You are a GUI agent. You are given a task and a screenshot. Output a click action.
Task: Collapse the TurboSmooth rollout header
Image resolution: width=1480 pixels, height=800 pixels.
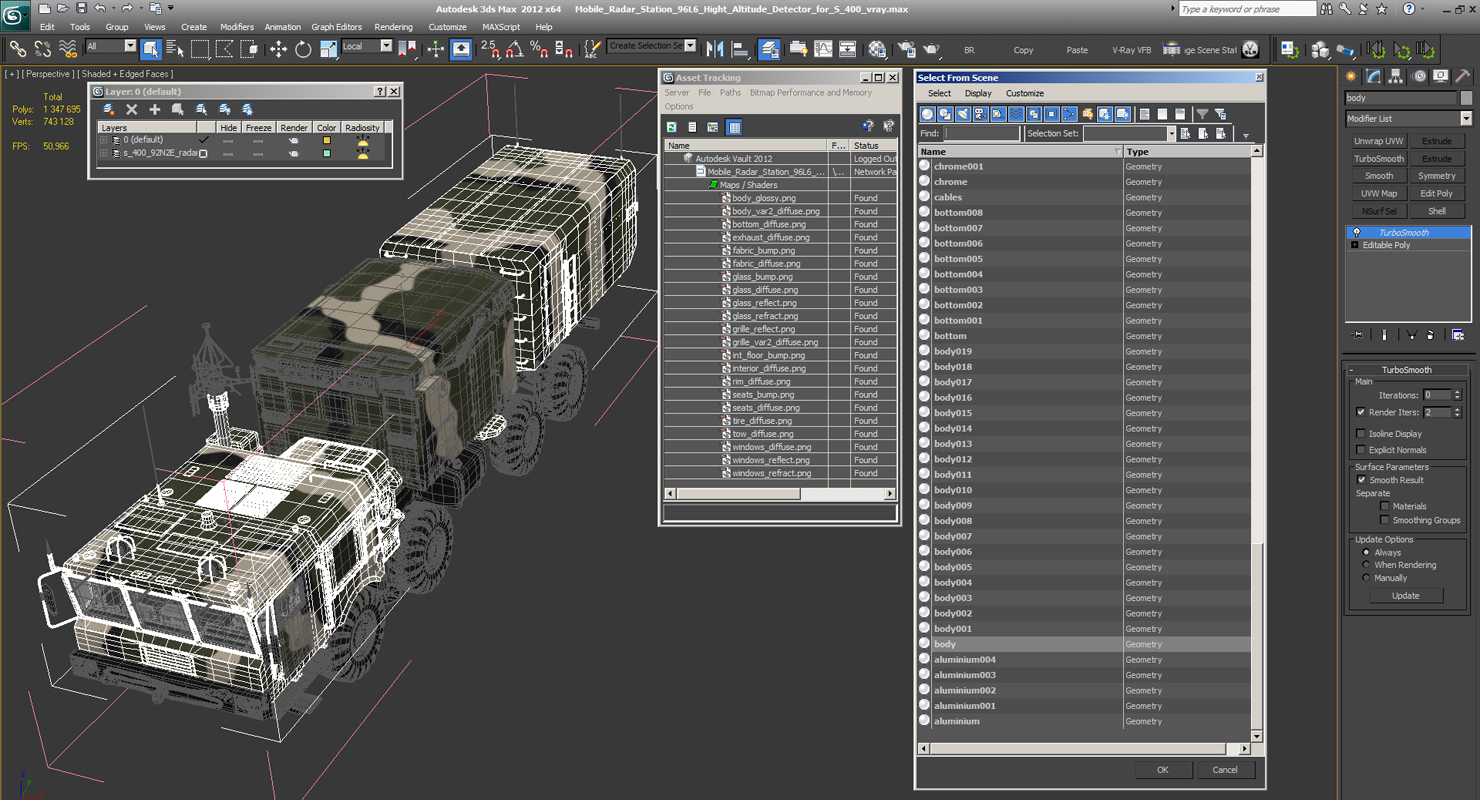[x=1407, y=370]
